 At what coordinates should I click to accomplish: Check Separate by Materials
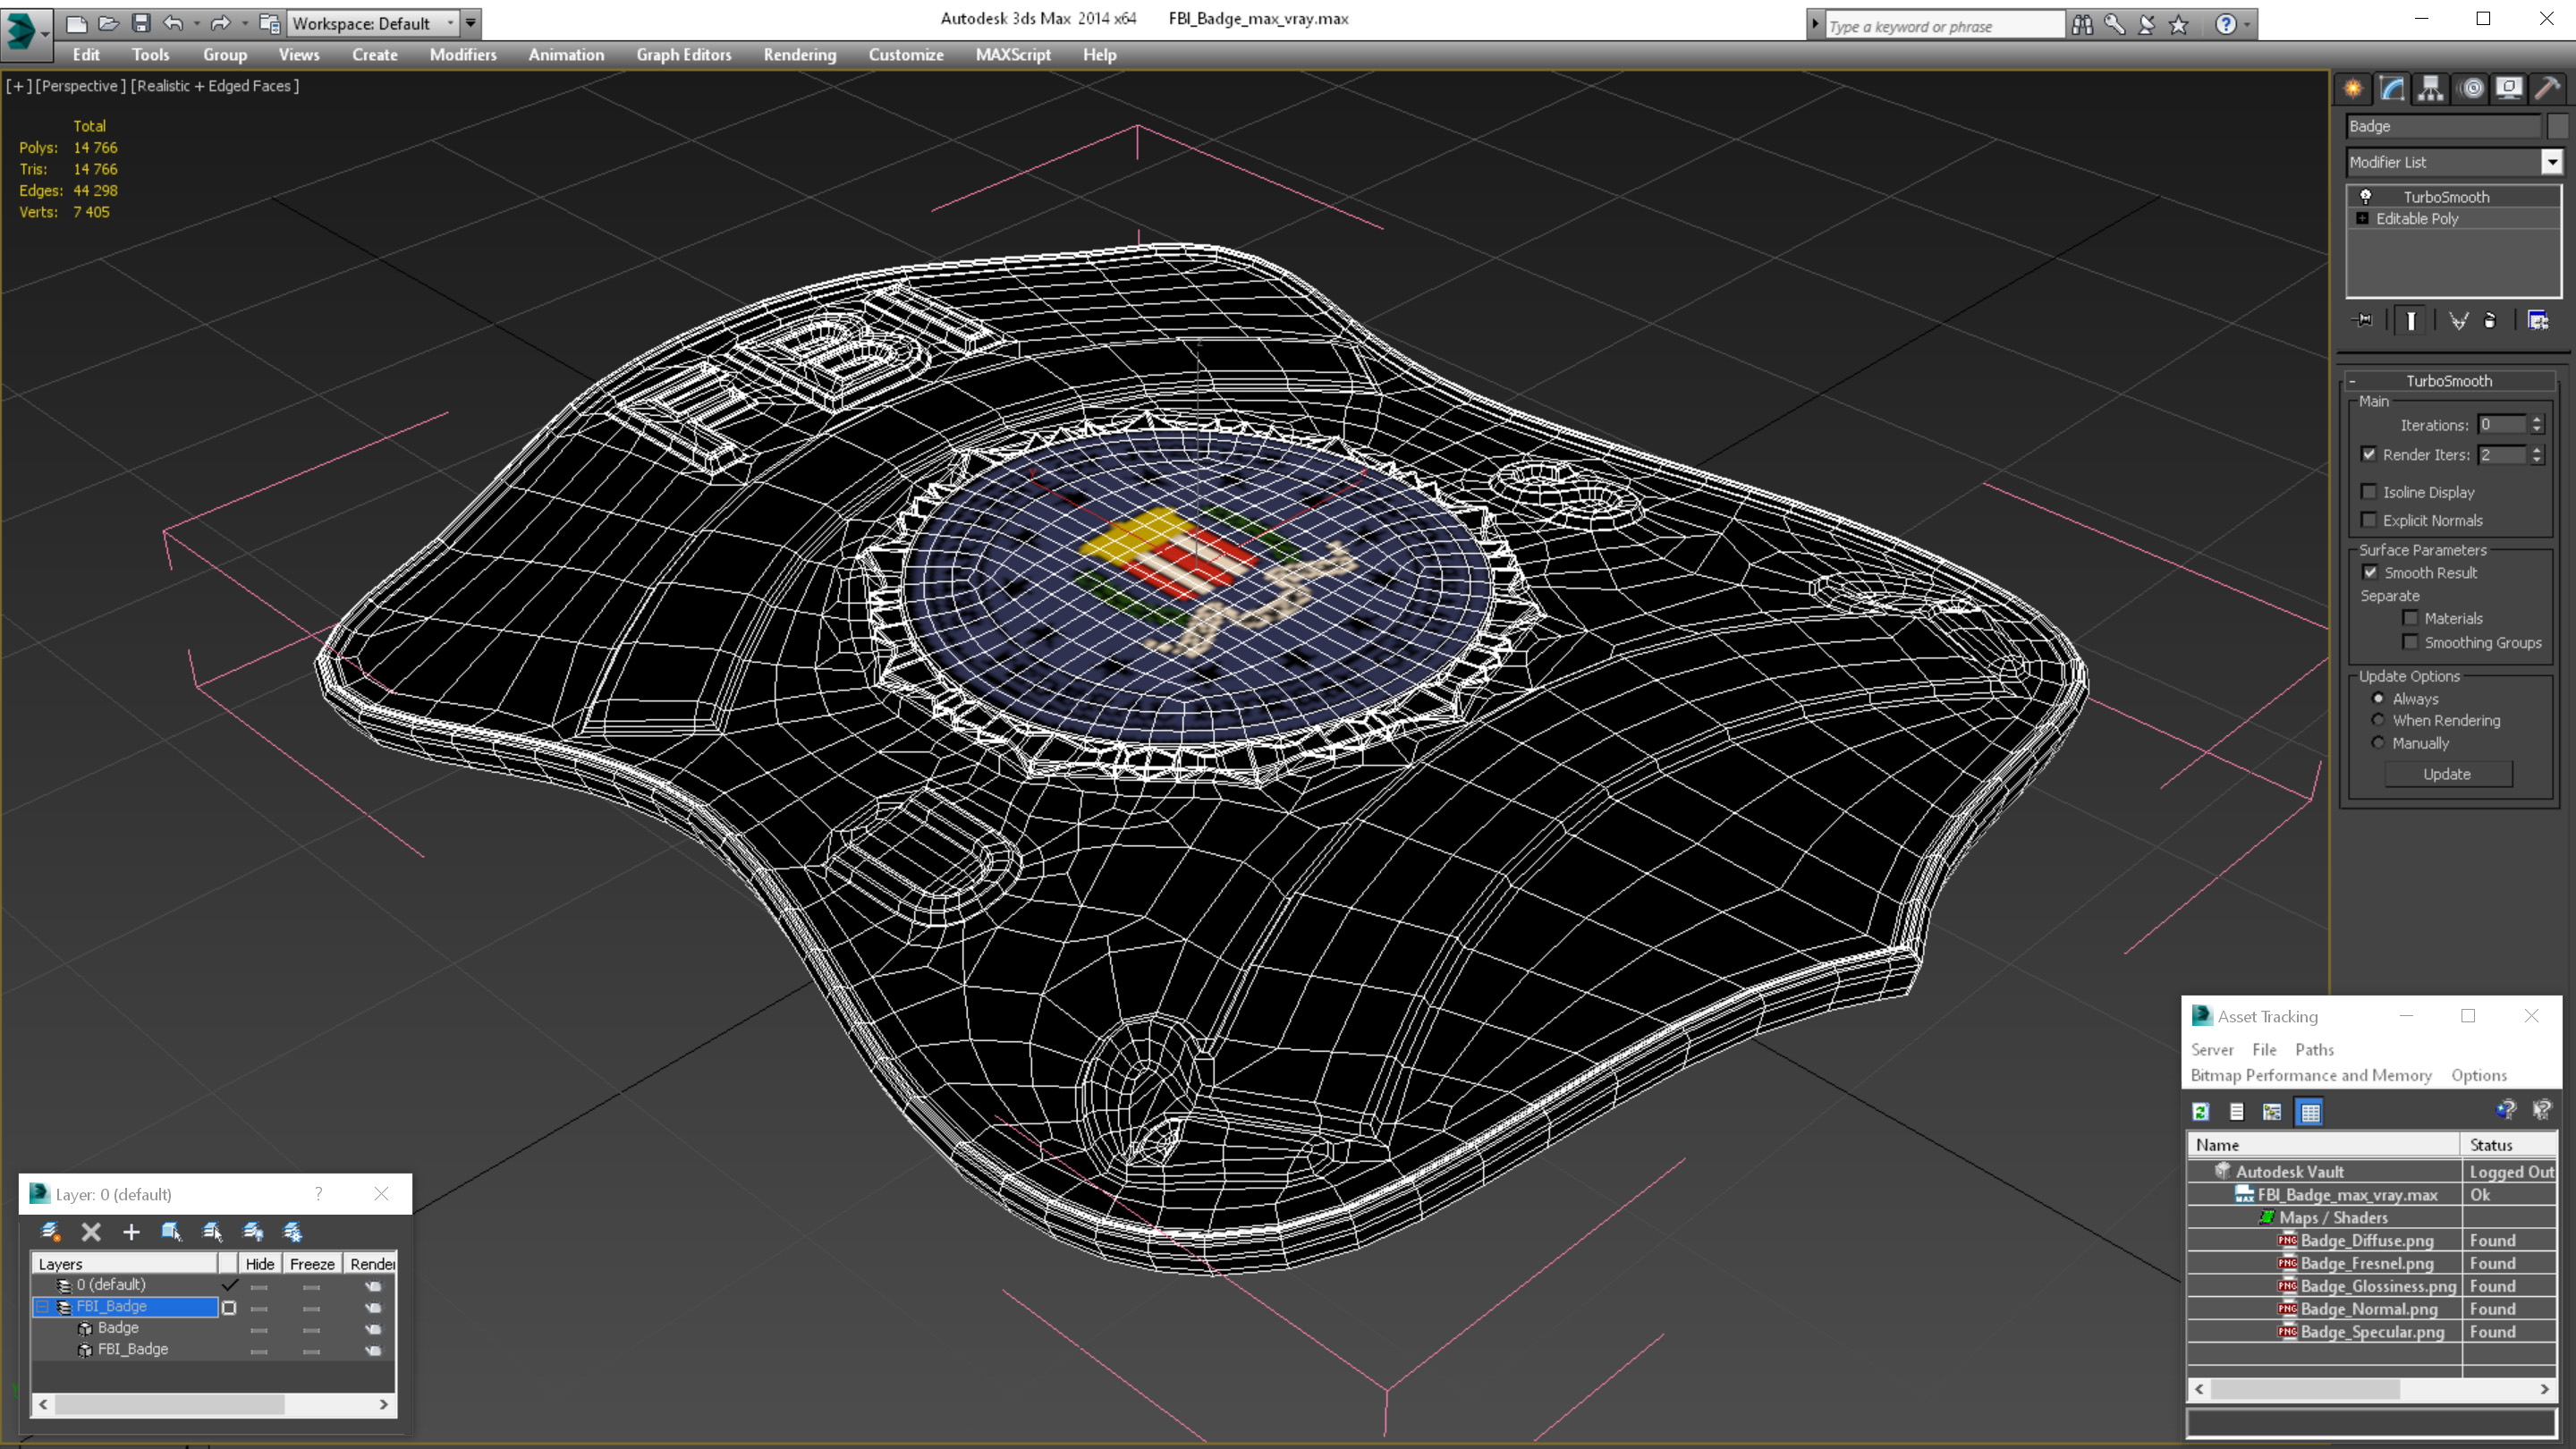2410,618
